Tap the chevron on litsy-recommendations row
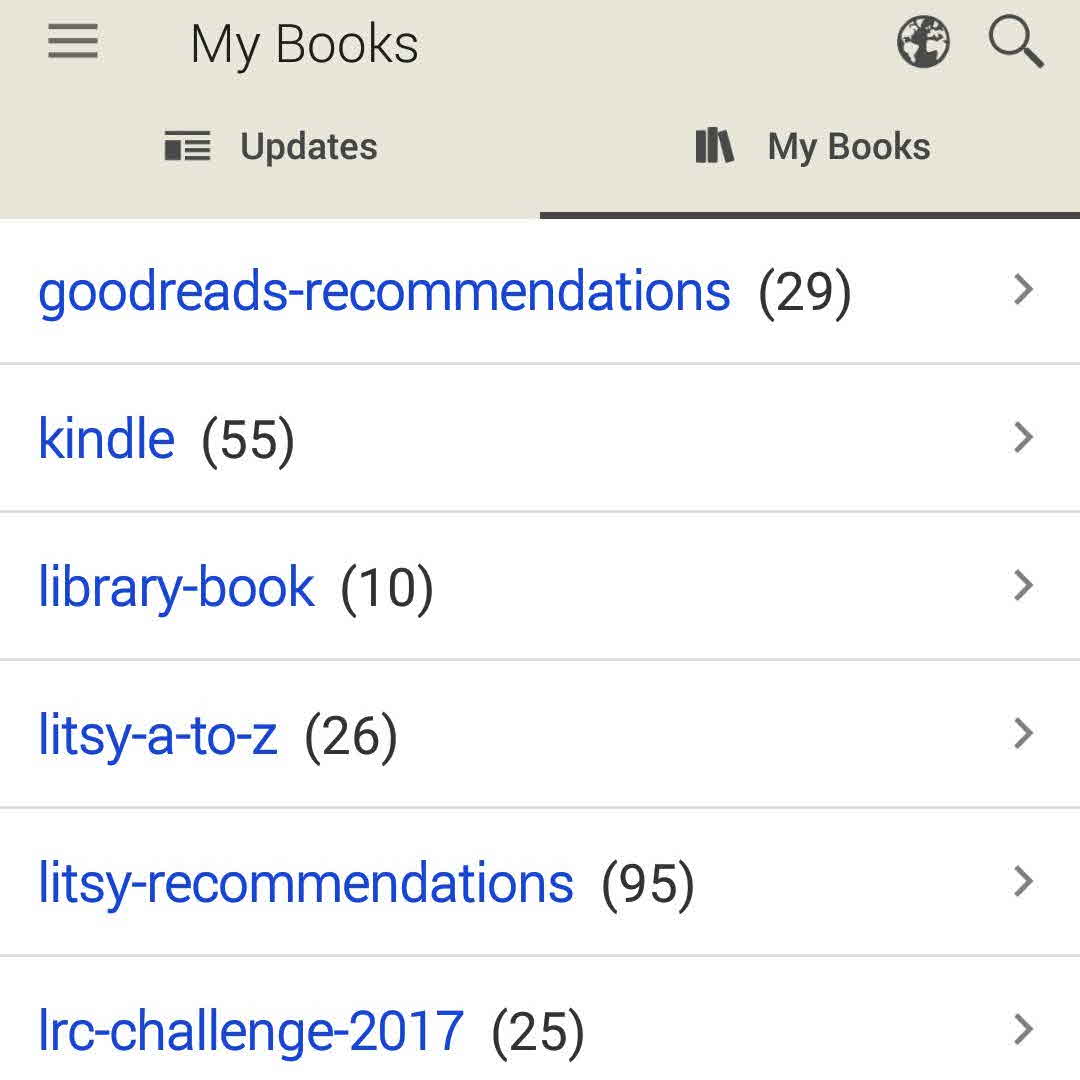The image size is (1080, 1080). coord(1022,882)
